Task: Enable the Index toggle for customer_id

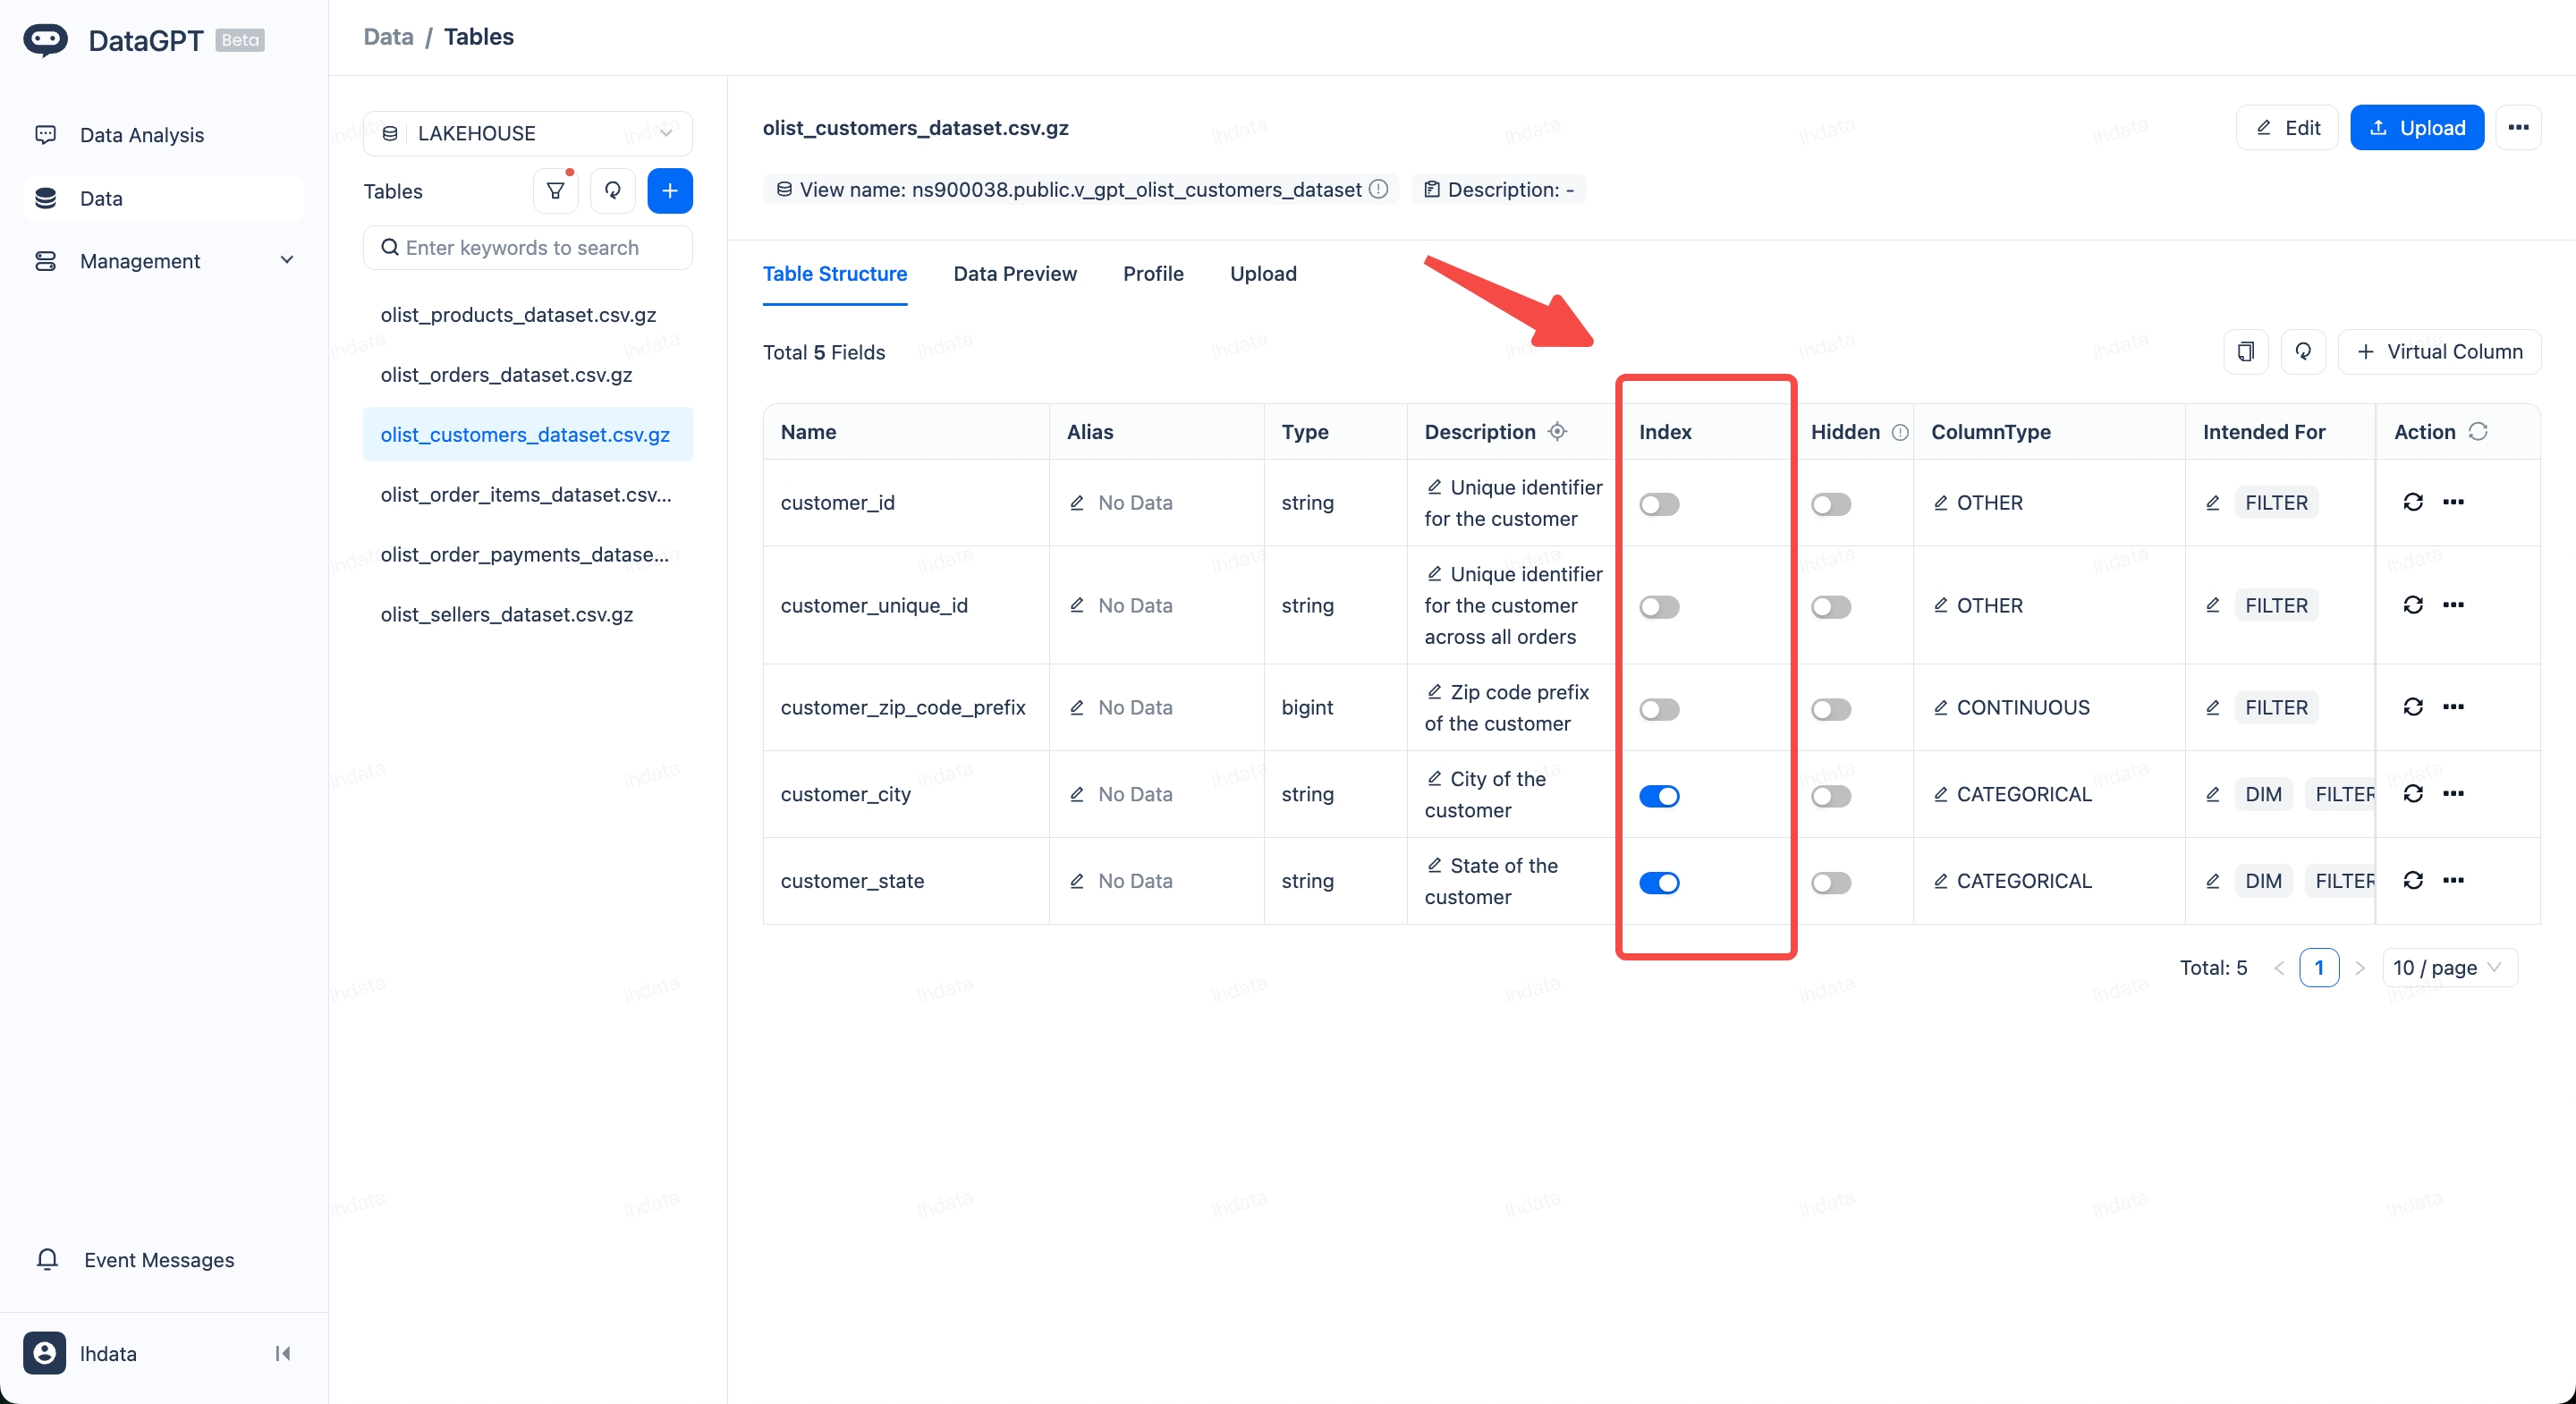Action: click(1659, 504)
